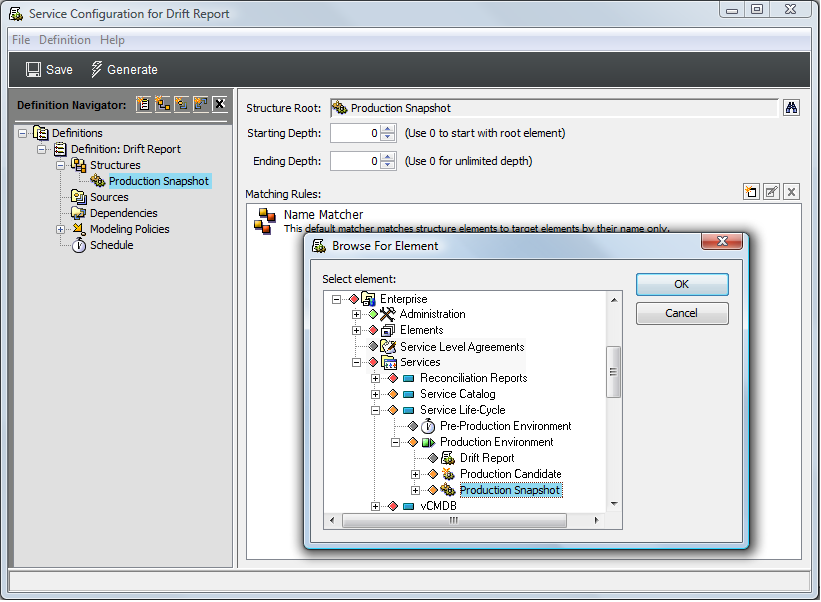Select Sources in the navigator tree
Screen dimensions: 821x602
pyautogui.click(x=109, y=197)
